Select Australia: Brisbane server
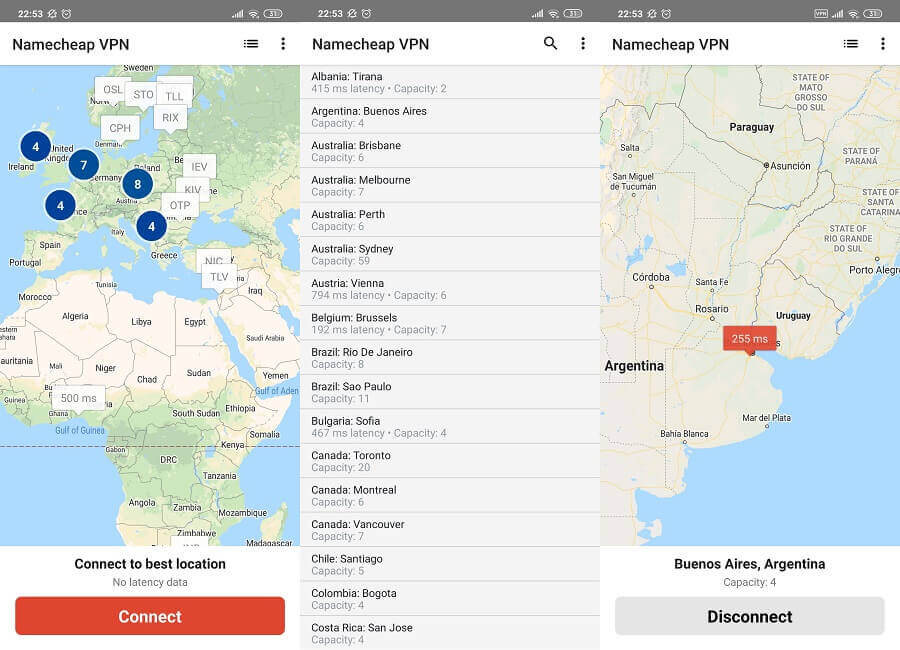 click(450, 151)
